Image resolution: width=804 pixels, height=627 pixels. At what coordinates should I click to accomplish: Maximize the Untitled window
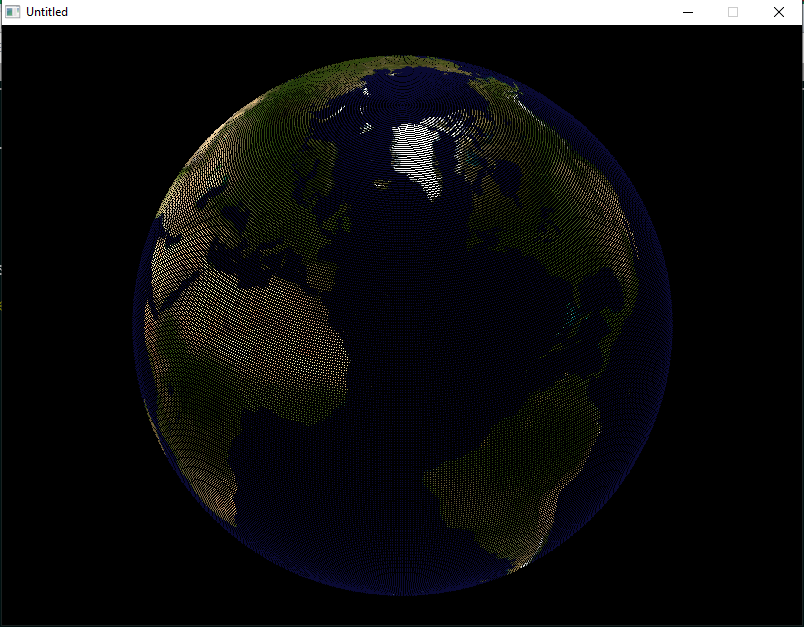(733, 12)
